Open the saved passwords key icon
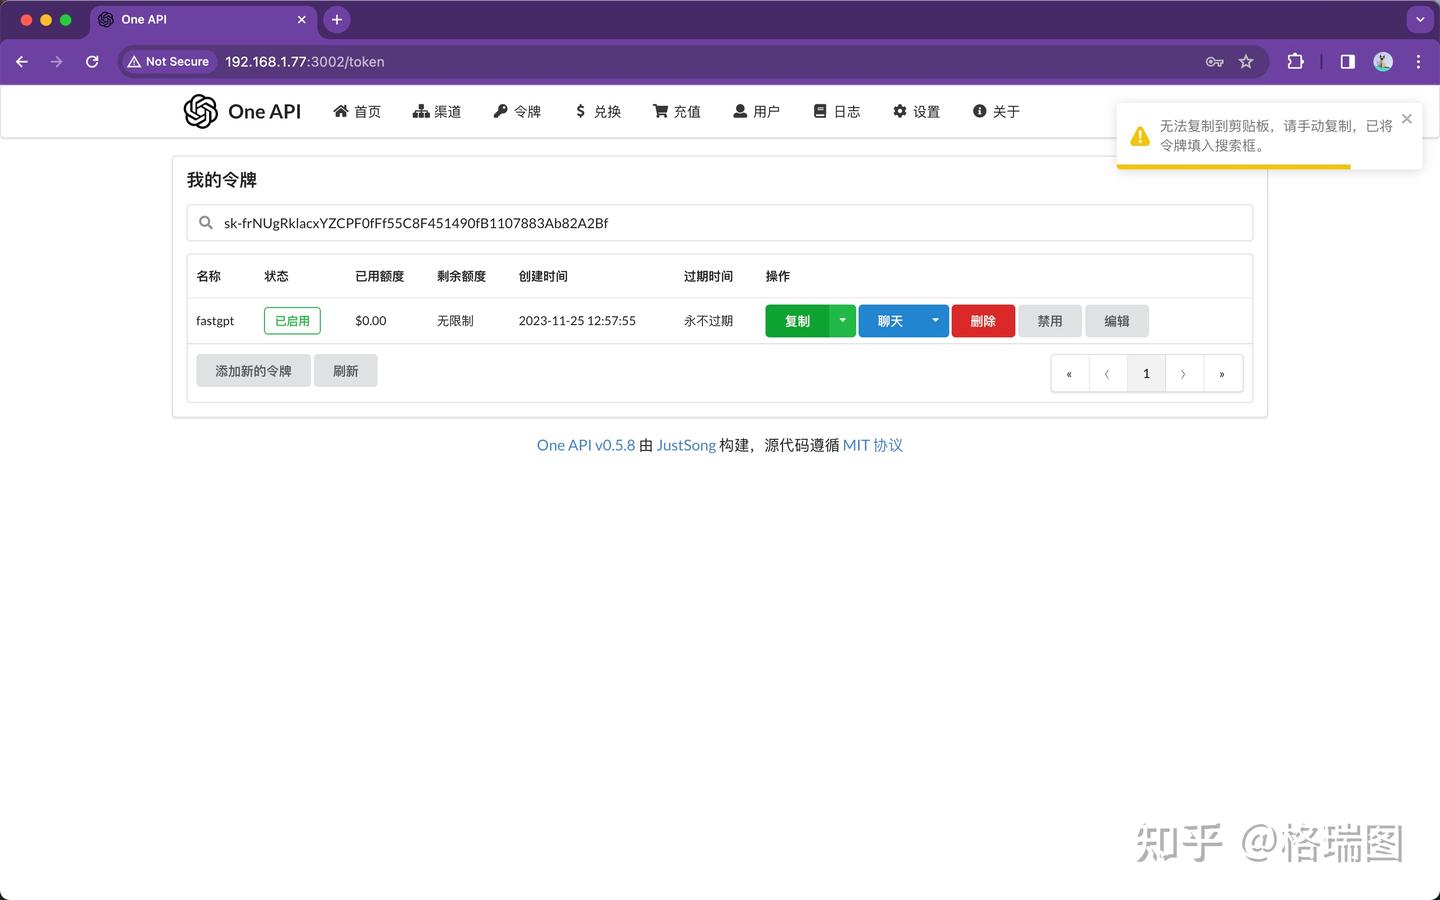 coord(1215,62)
